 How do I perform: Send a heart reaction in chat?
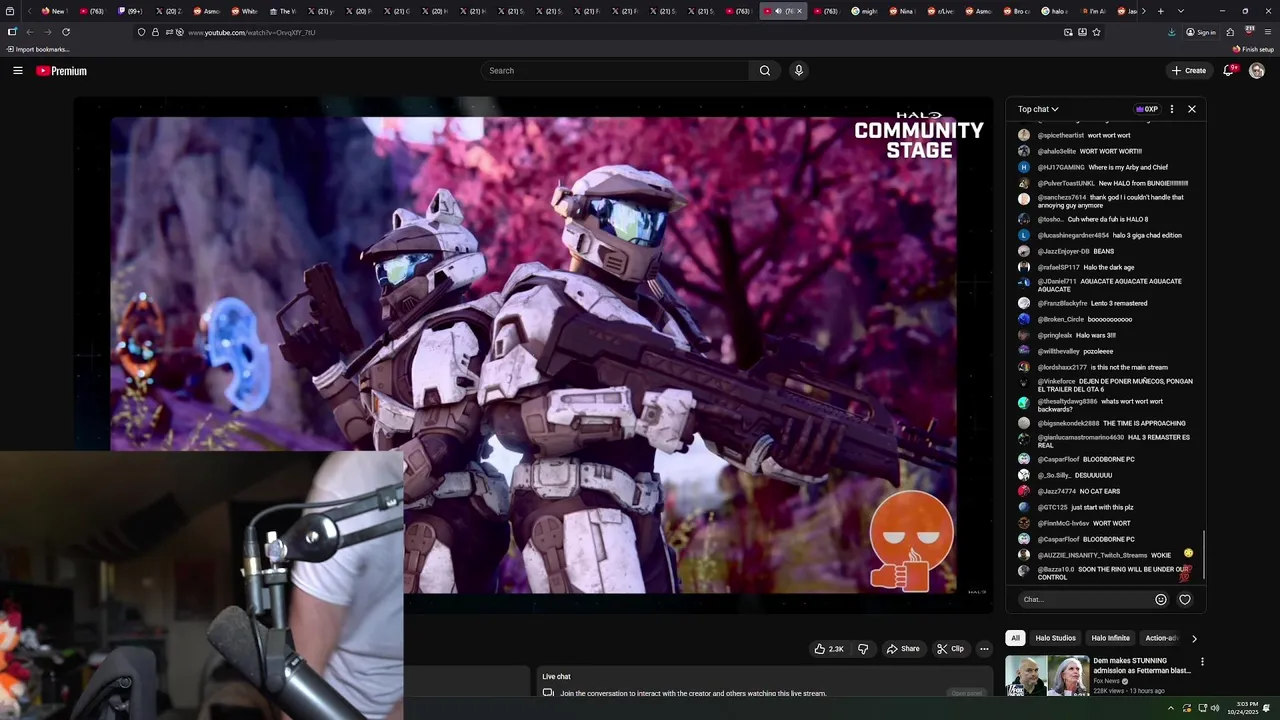[1185, 600]
